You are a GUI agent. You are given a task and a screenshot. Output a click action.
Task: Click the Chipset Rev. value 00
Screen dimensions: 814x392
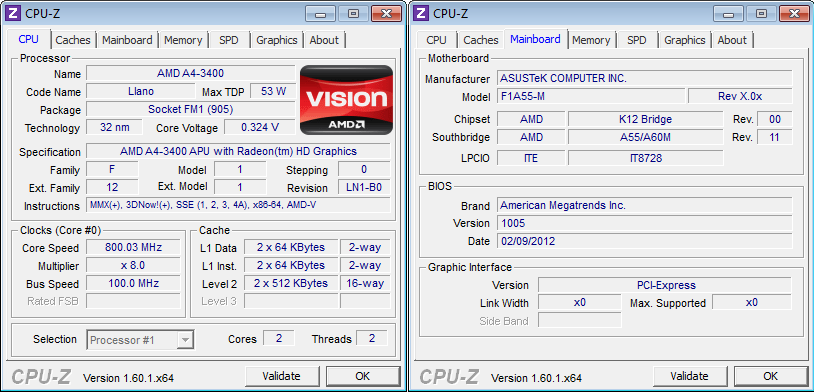coord(775,119)
